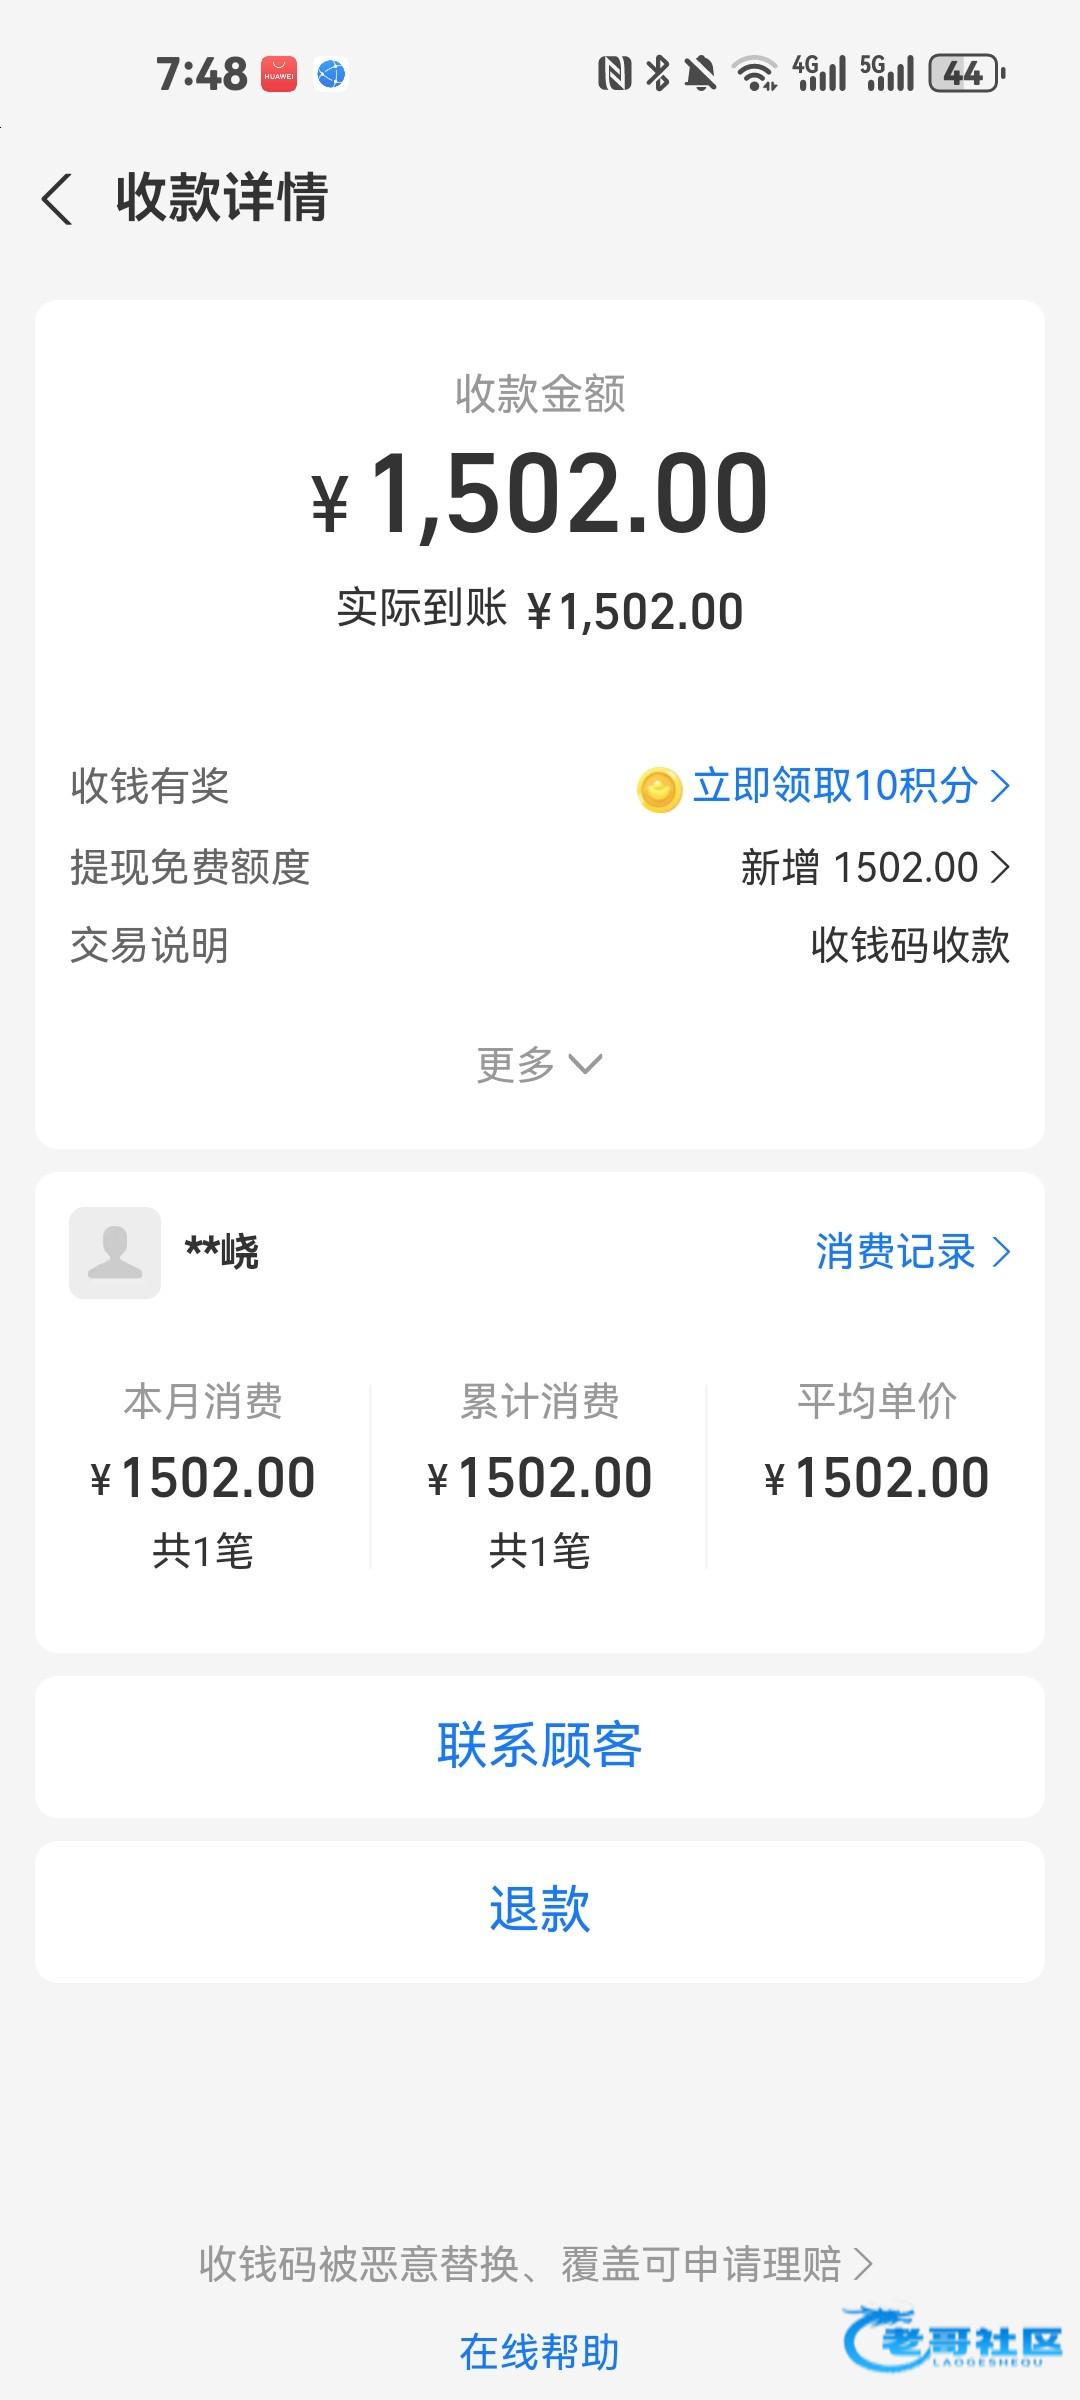Tap the gold coin reward icon
The height and width of the screenshot is (2400, 1080).
[x=659, y=789]
